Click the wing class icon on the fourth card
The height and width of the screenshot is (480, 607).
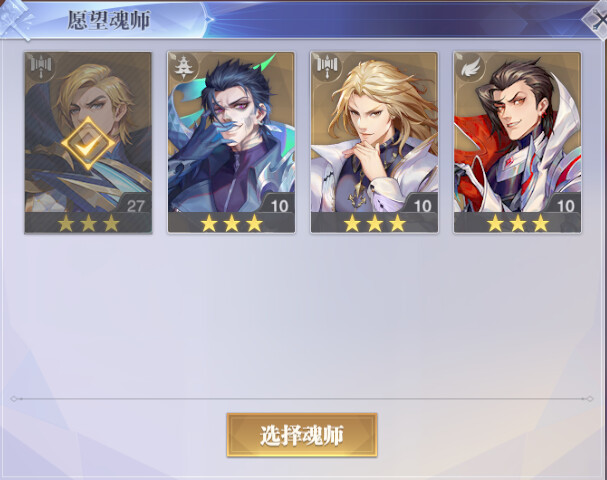pos(470,67)
